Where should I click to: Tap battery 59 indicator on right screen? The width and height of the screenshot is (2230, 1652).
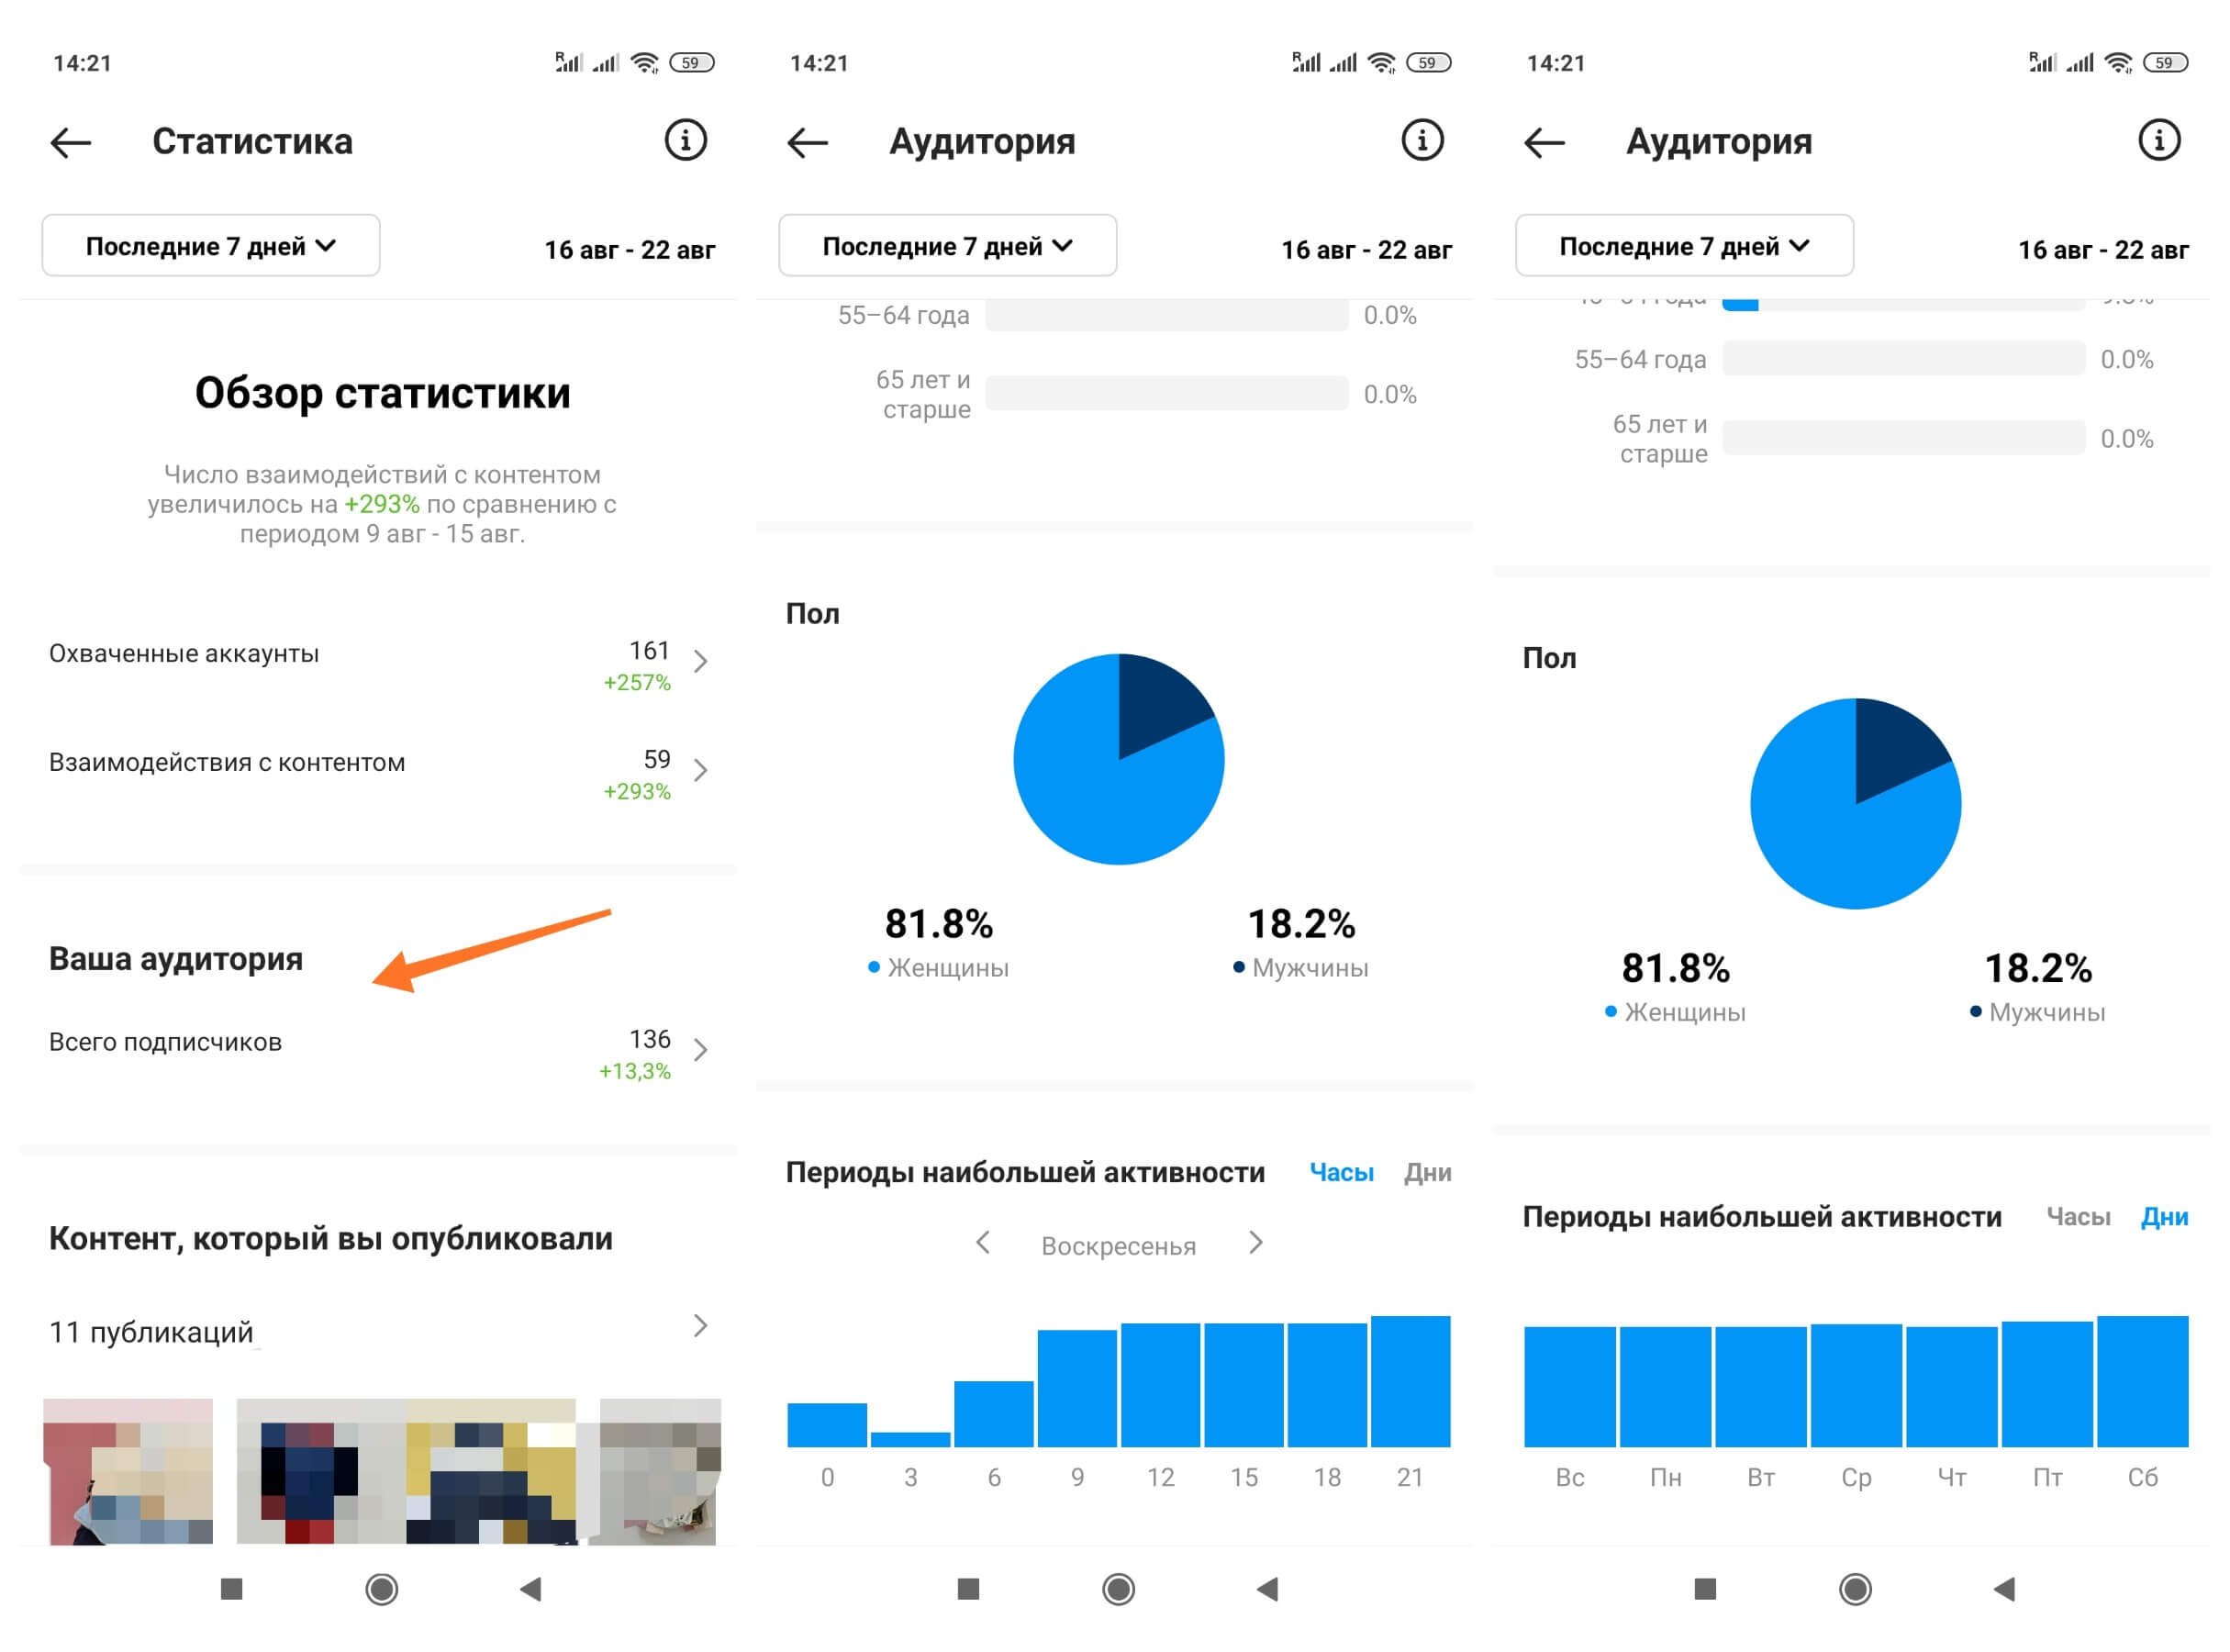(x=2166, y=63)
